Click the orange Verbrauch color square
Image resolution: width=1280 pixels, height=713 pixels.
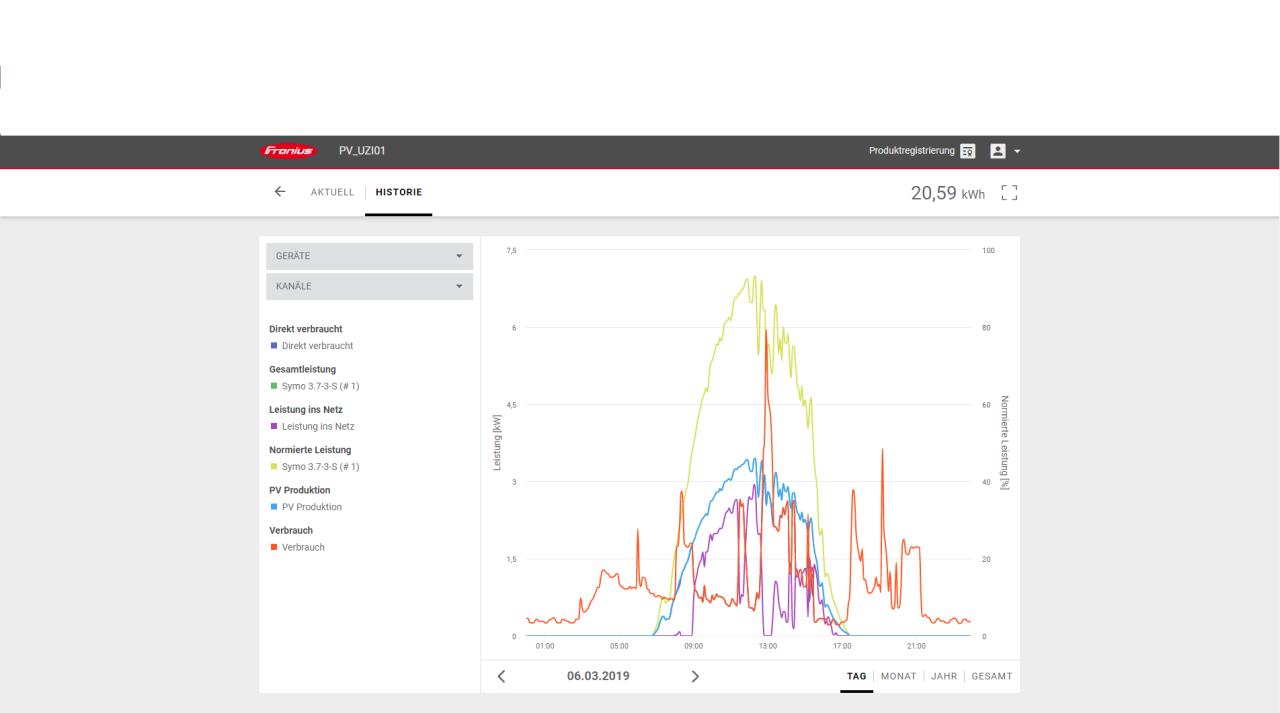[x=273, y=547]
